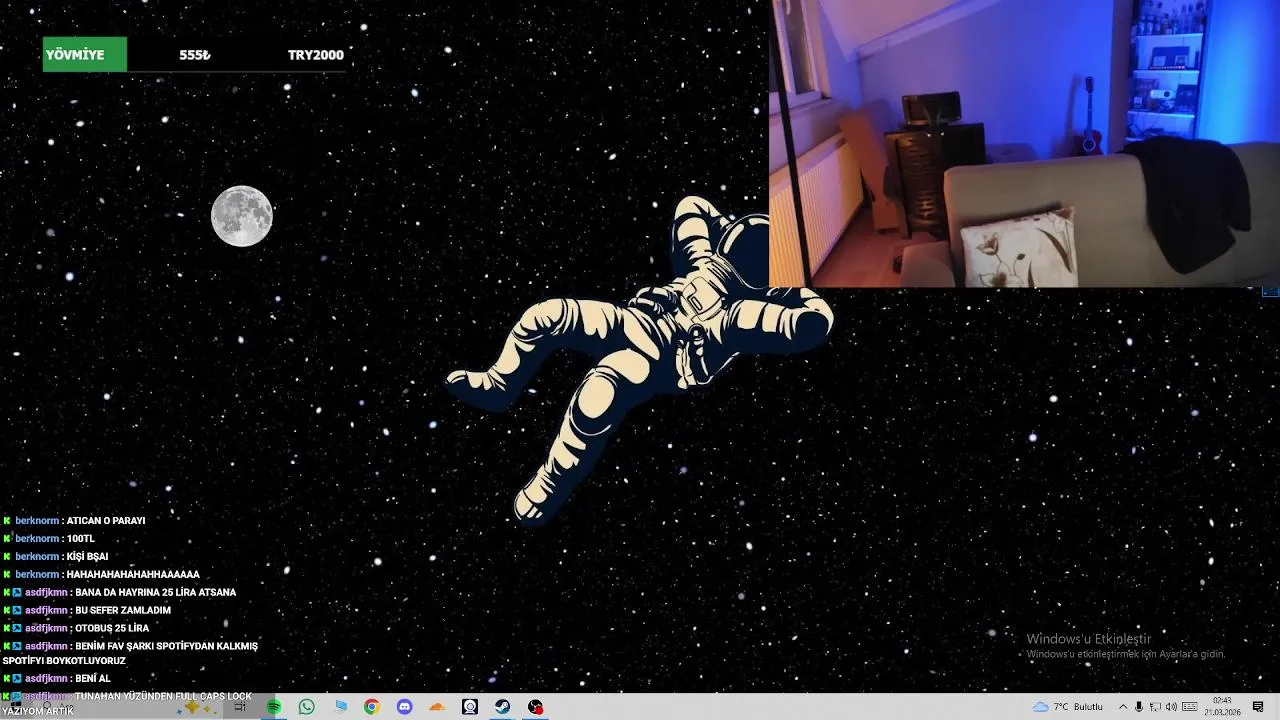Open Task View in the taskbar

pyautogui.click(x=240, y=707)
